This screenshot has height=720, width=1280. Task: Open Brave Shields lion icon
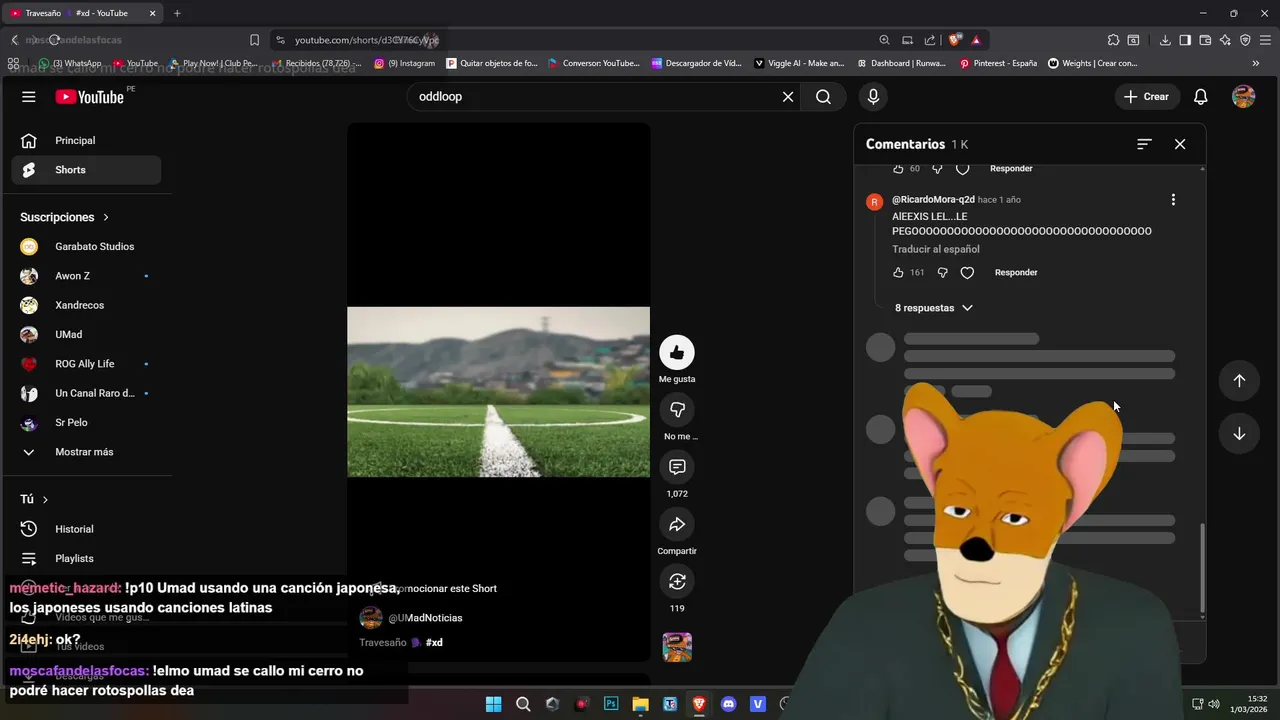(955, 40)
